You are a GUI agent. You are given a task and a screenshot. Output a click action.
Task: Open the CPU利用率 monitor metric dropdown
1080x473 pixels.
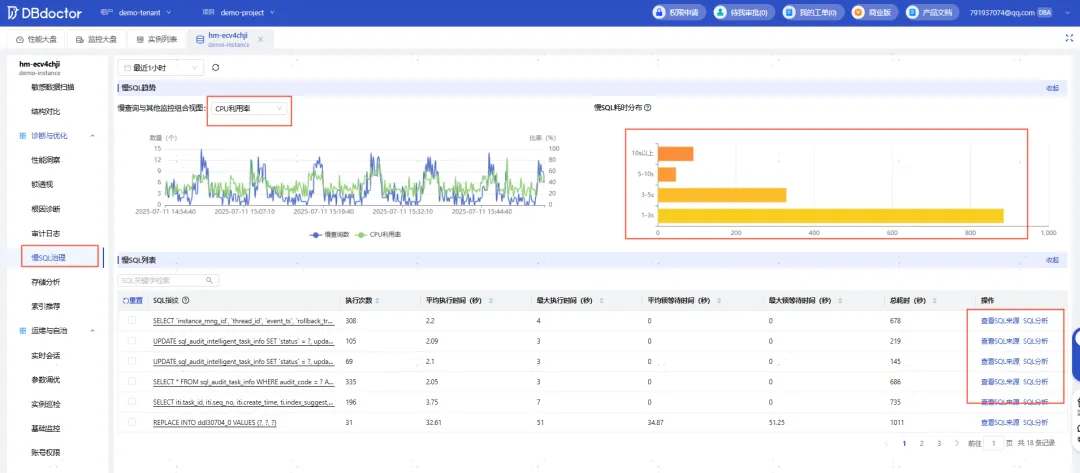click(x=249, y=108)
